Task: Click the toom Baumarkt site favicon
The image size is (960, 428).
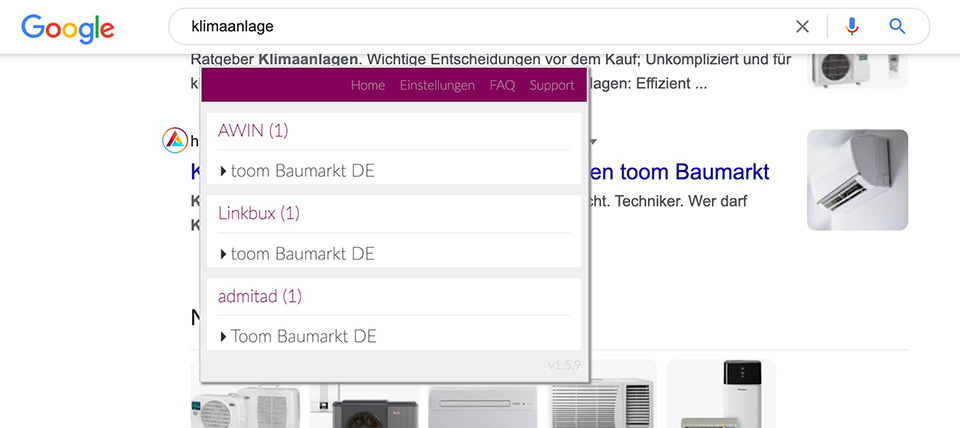Action: [x=175, y=140]
